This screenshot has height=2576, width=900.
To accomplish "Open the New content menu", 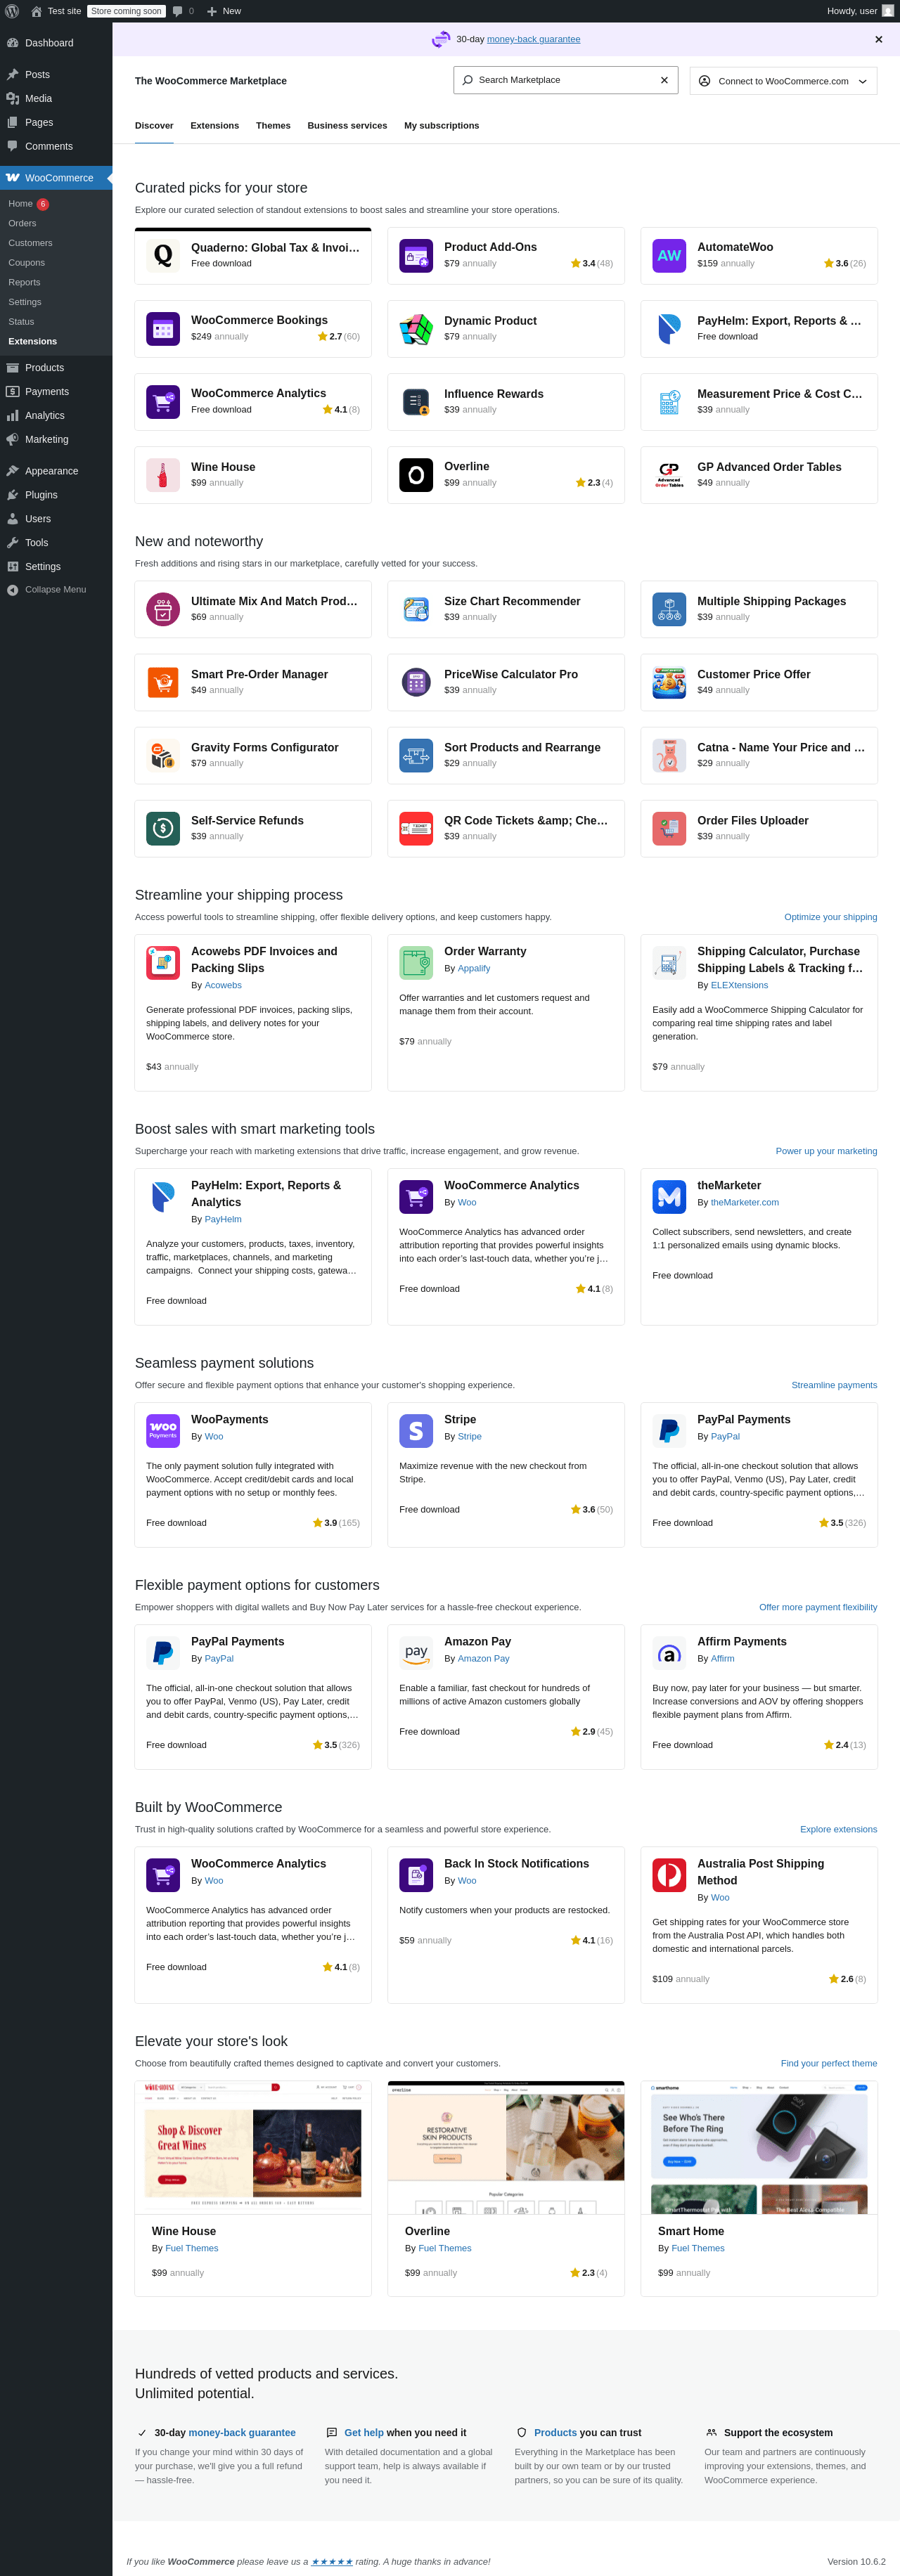I will 224,11.
